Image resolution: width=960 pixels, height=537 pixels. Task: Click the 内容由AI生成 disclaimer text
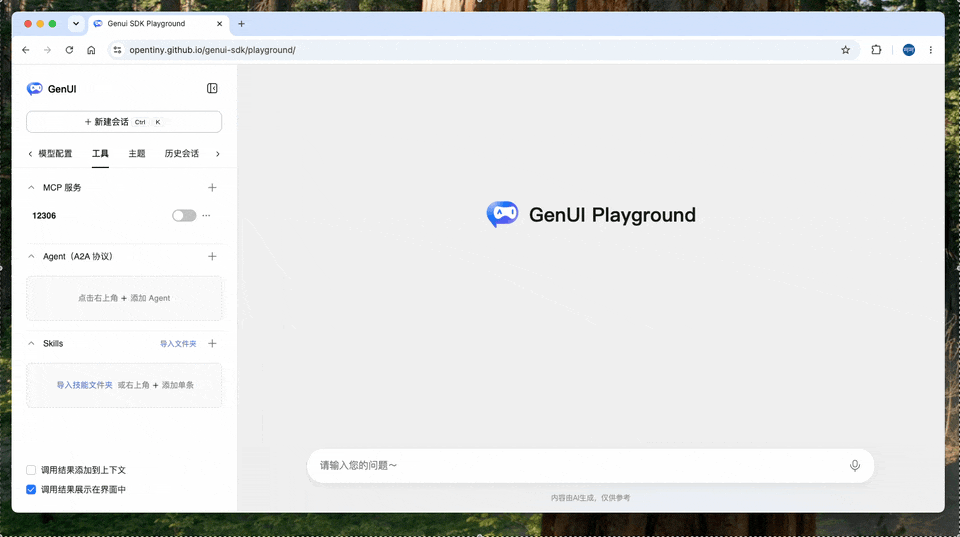click(x=590, y=498)
